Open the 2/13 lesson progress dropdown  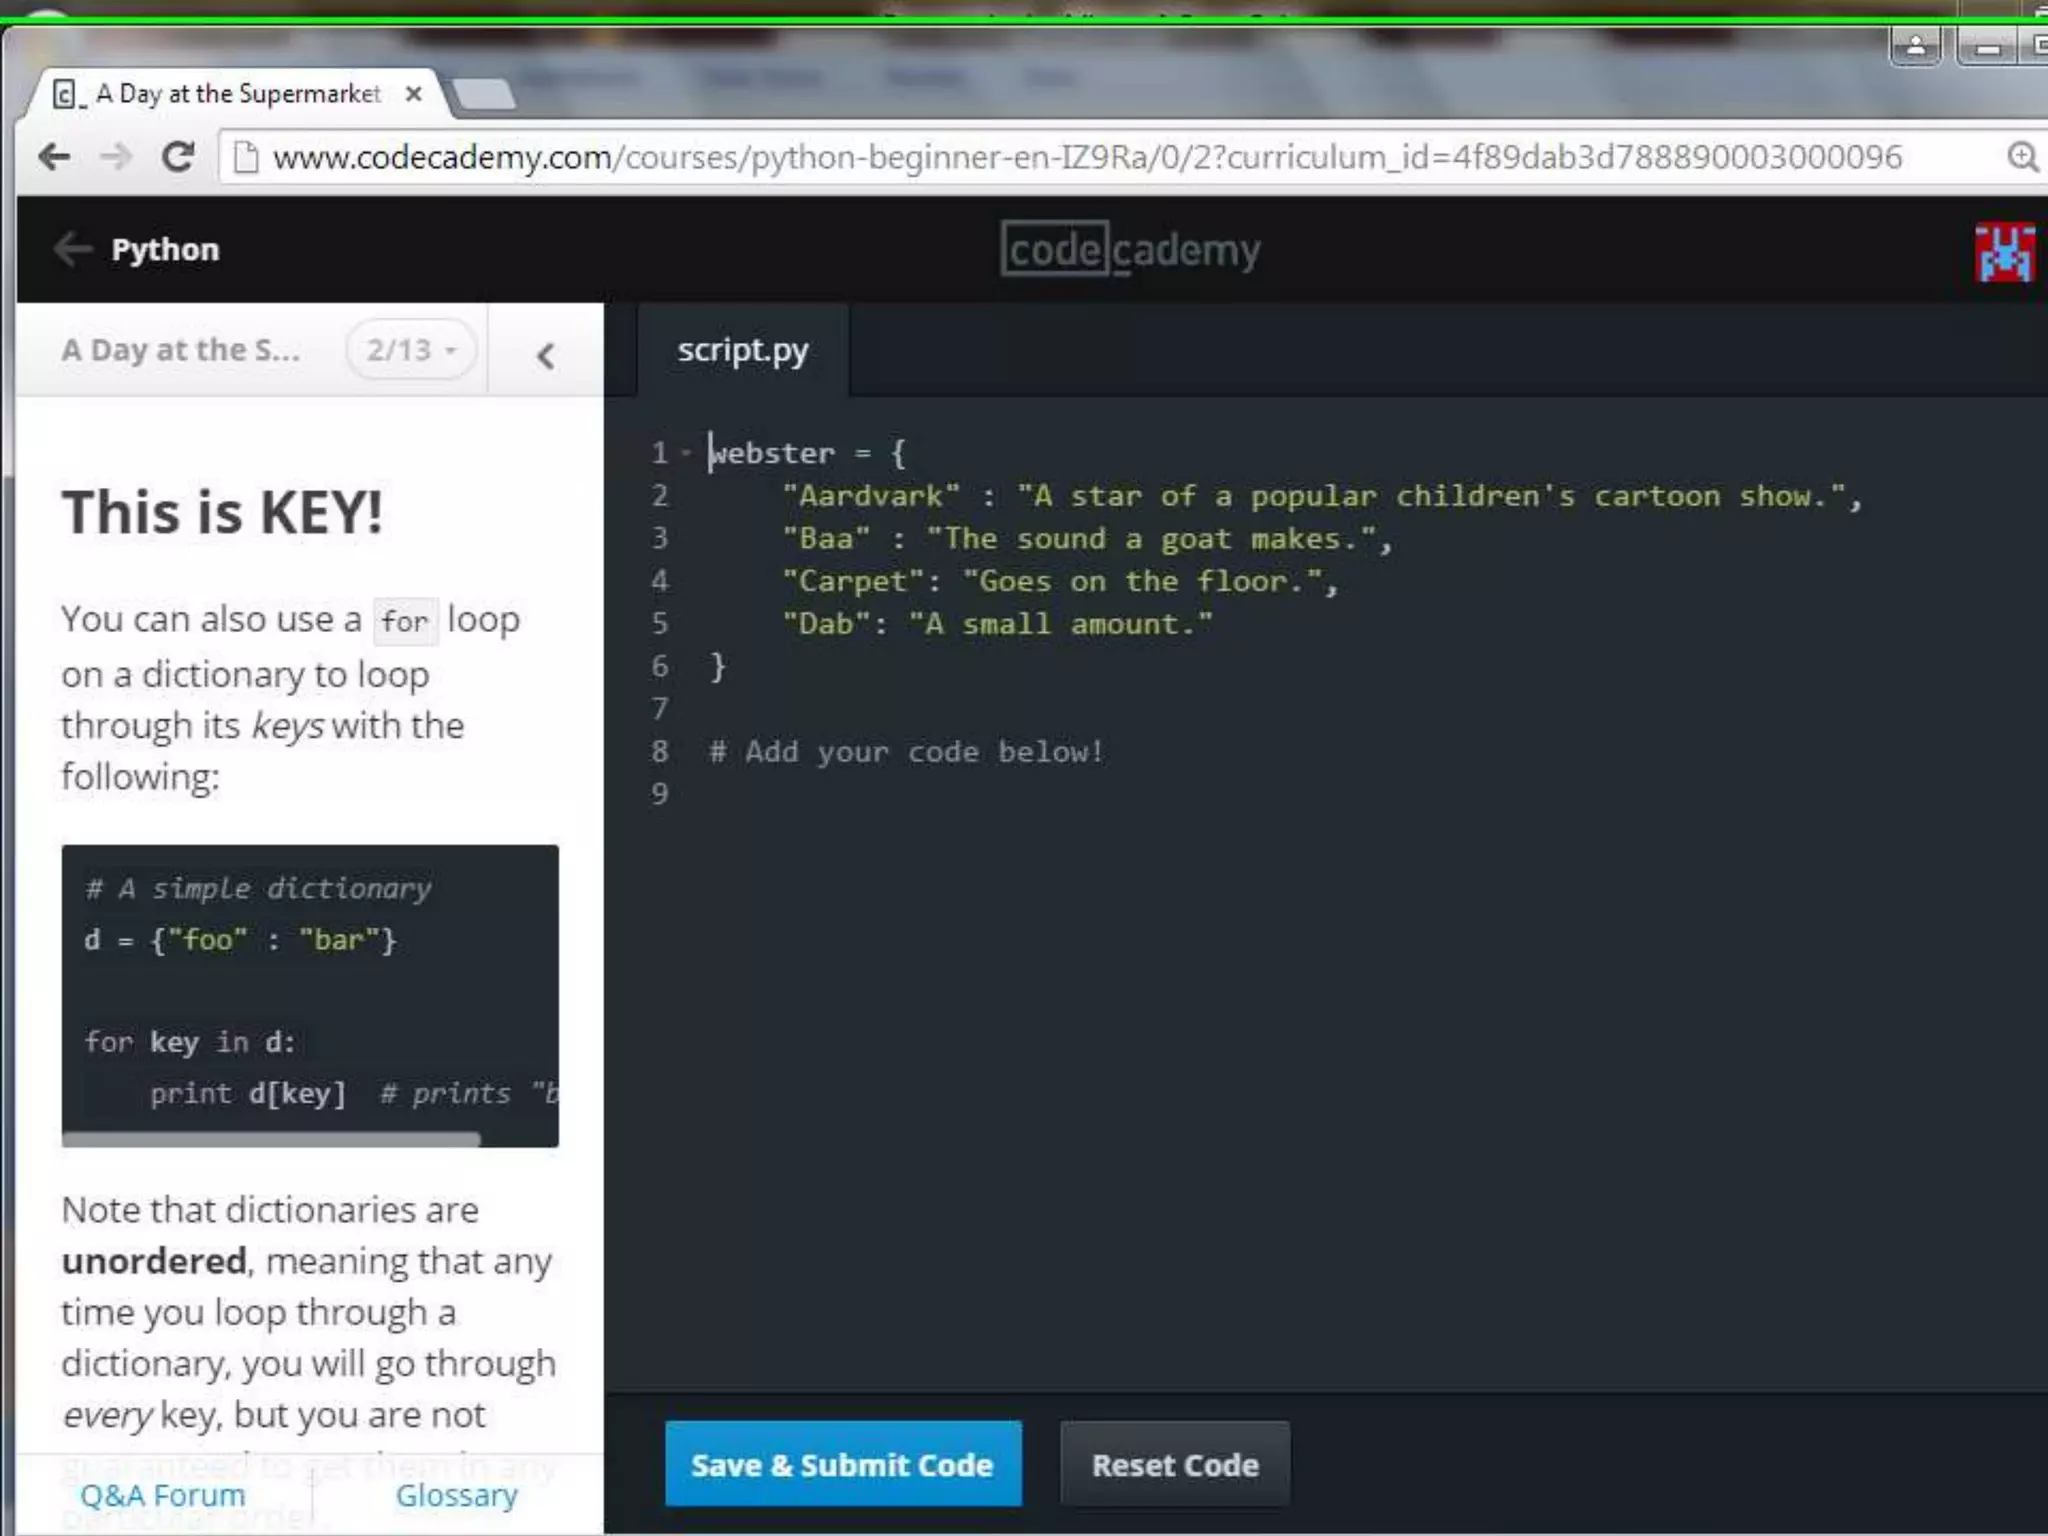click(x=411, y=350)
